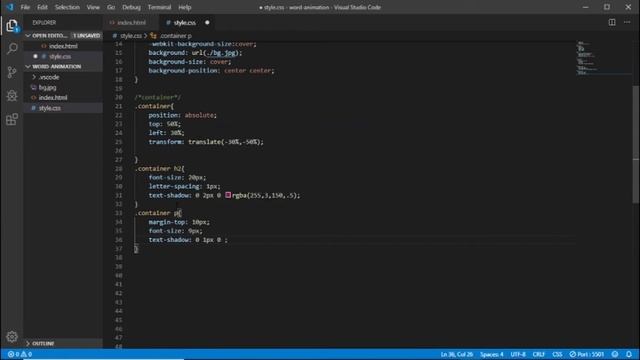
Task: Click the ./bg.jpg link on line 15
Action: [x=222, y=53]
